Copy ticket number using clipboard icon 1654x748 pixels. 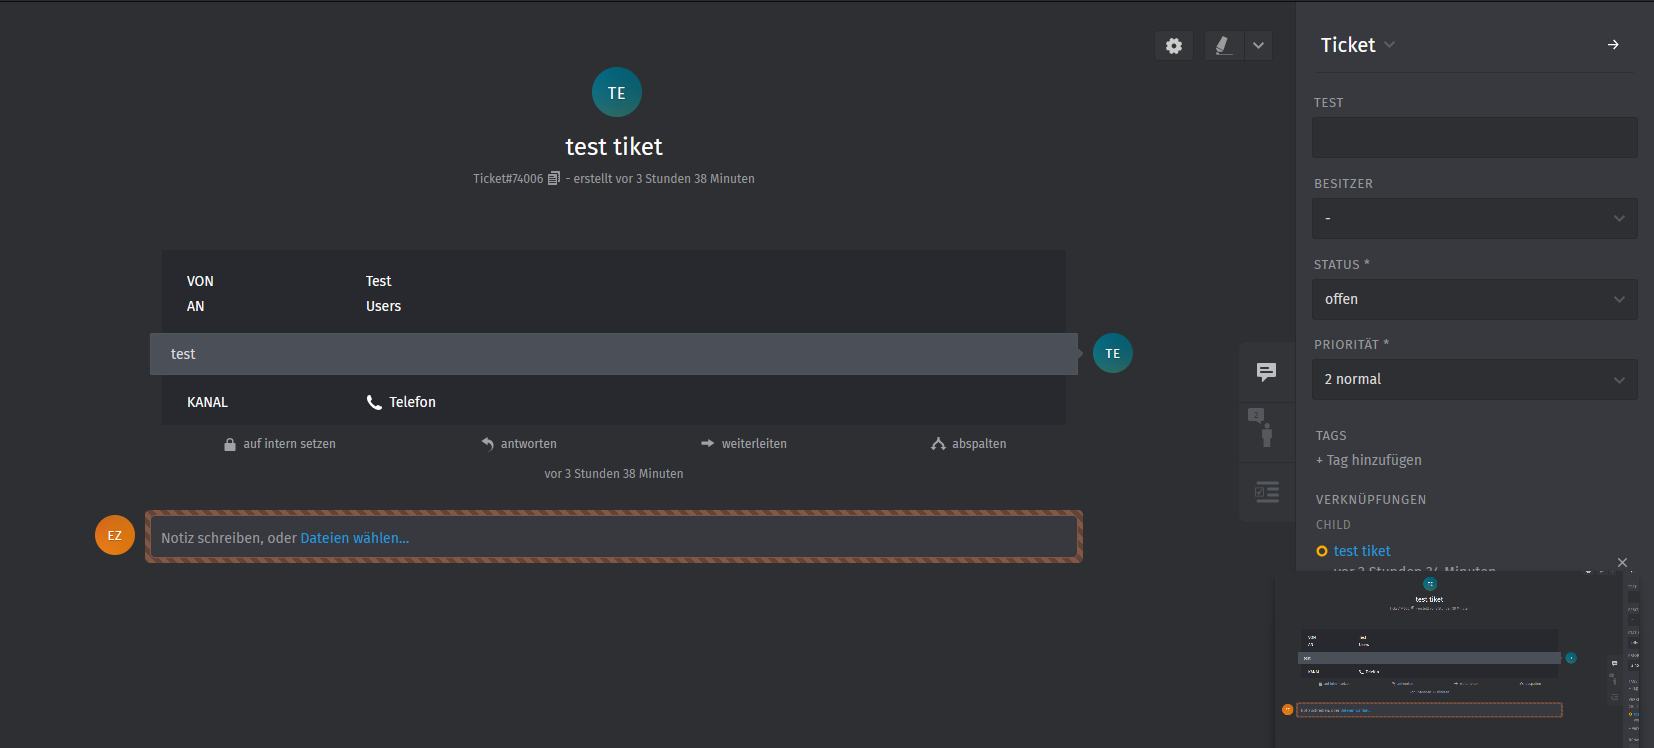click(x=554, y=179)
